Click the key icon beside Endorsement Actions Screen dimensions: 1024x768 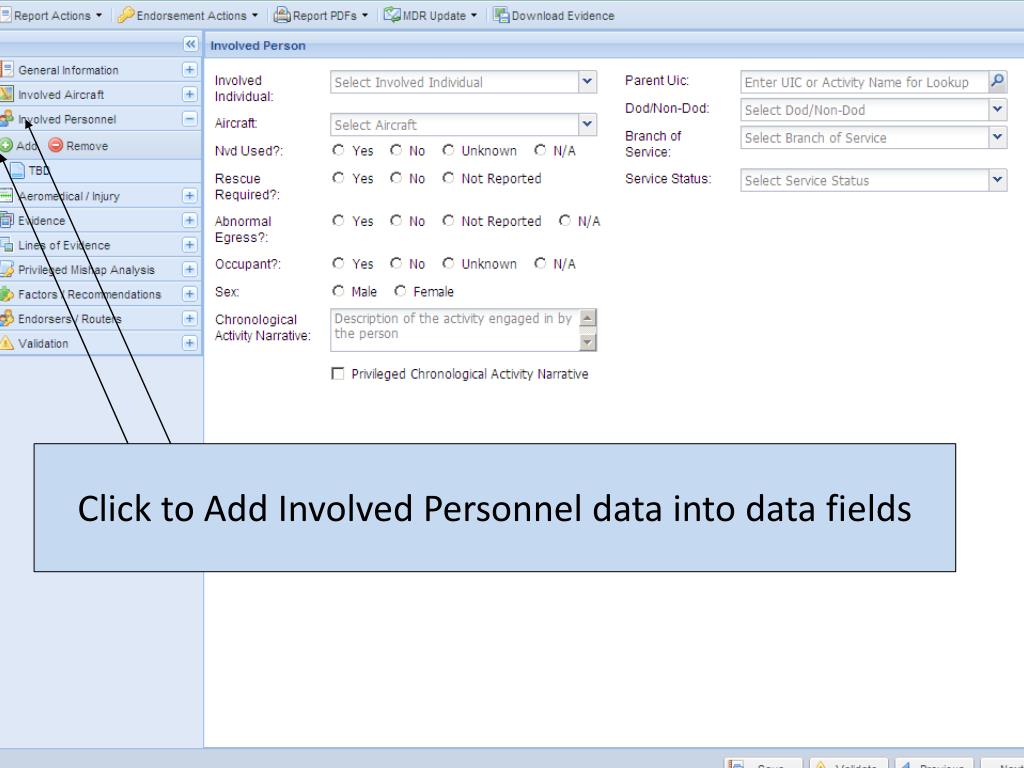[125, 15]
